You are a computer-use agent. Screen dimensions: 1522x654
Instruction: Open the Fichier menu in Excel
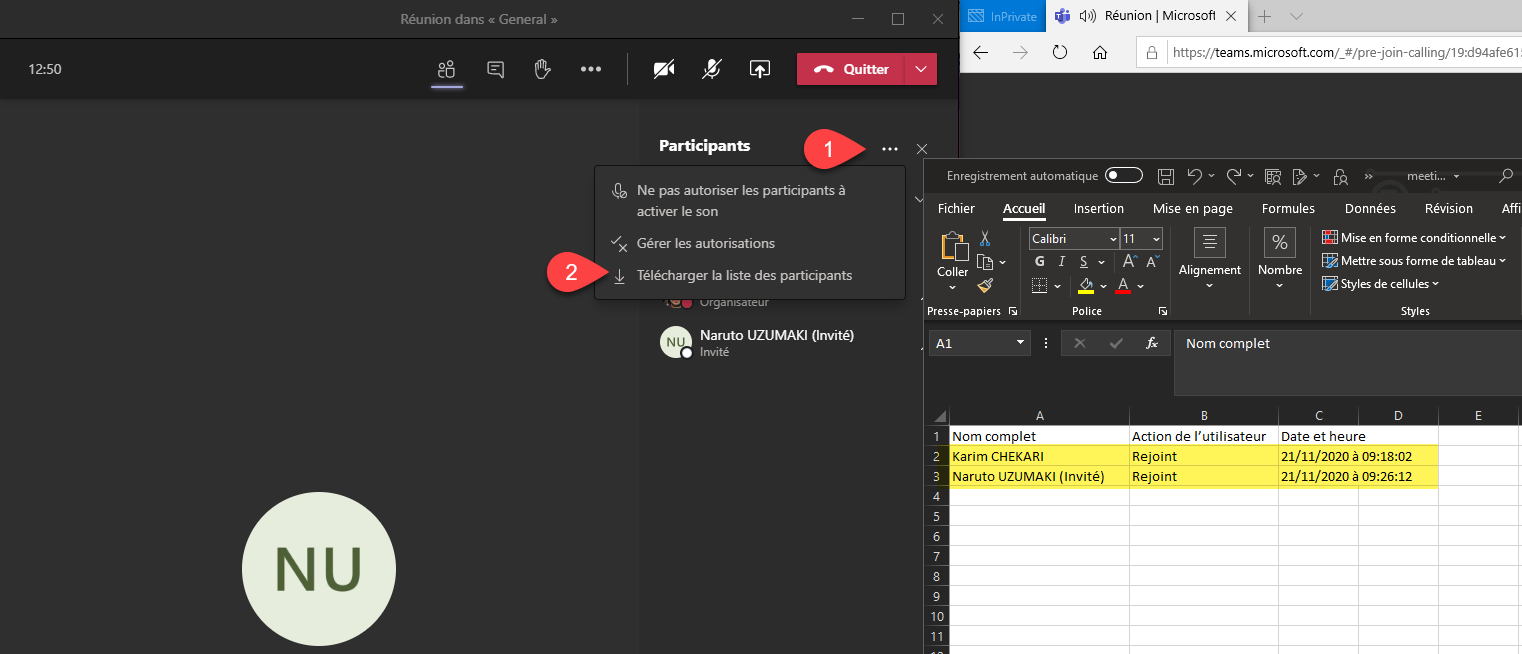pyautogui.click(x=956, y=209)
